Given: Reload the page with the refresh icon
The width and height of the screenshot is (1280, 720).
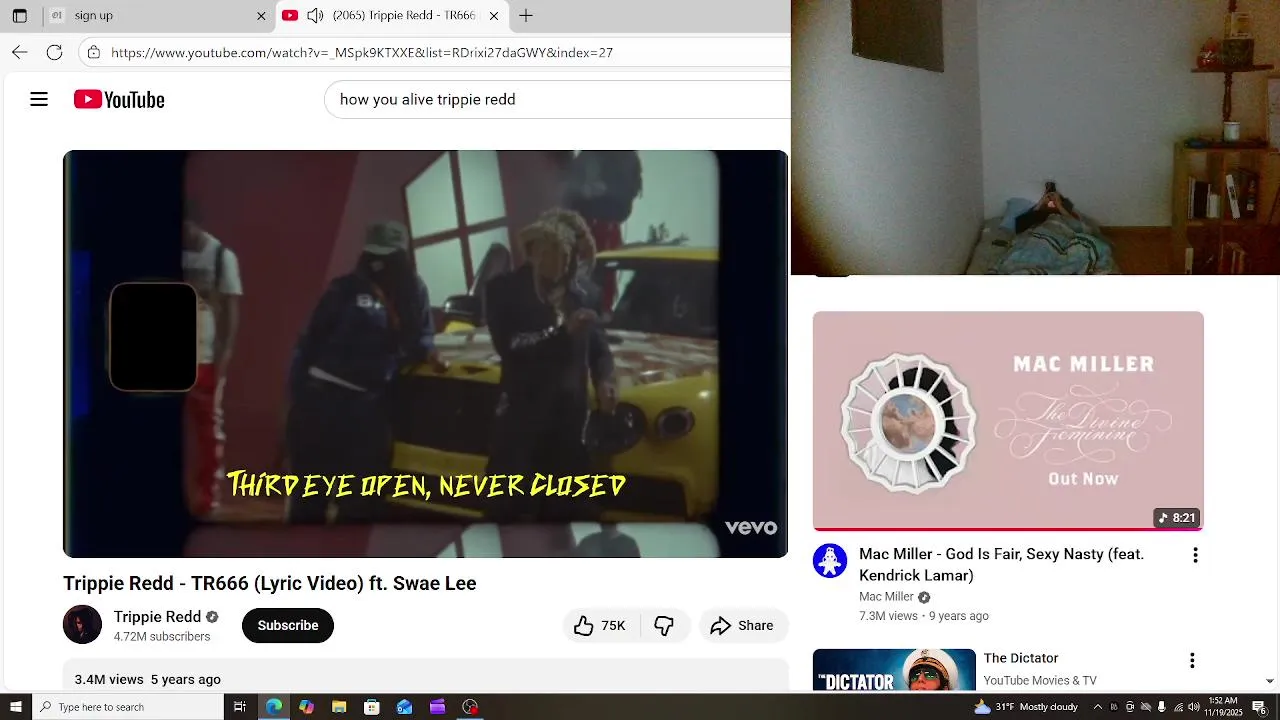Looking at the screenshot, I should (x=55, y=52).
